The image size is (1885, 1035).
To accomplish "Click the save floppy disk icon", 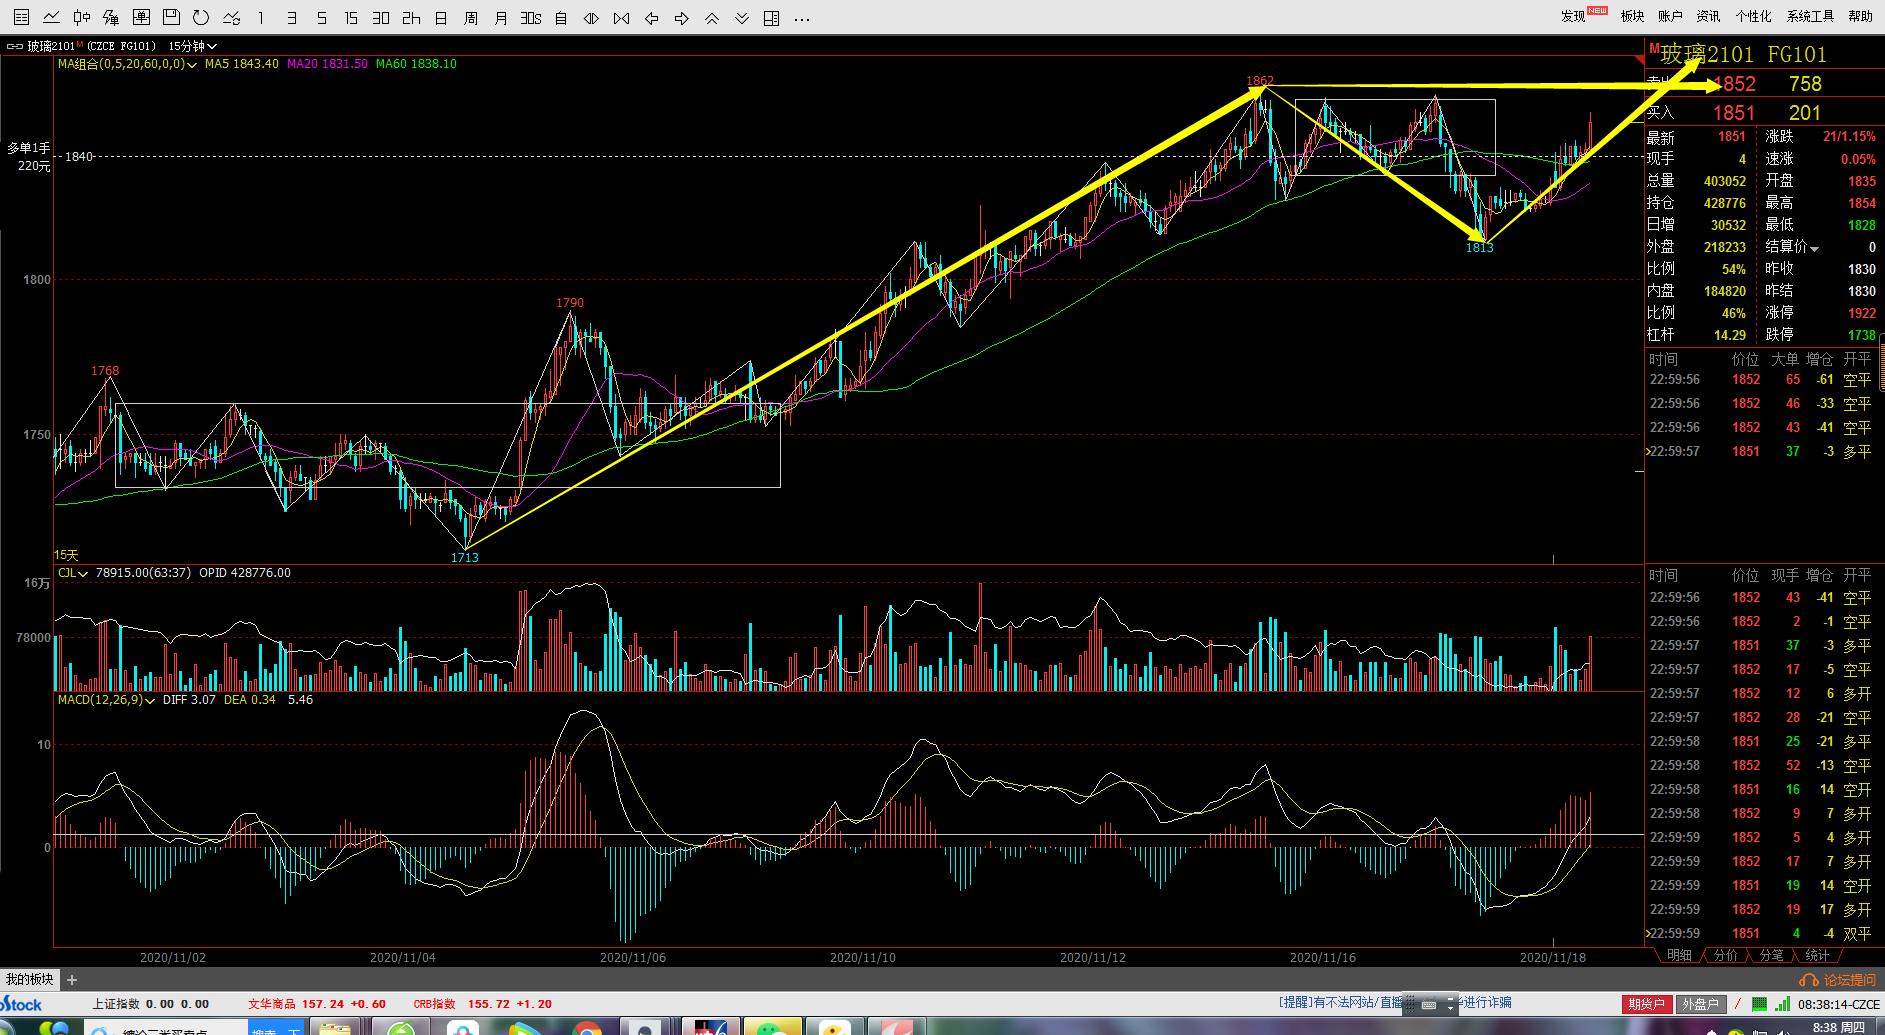I will point(171,18).
